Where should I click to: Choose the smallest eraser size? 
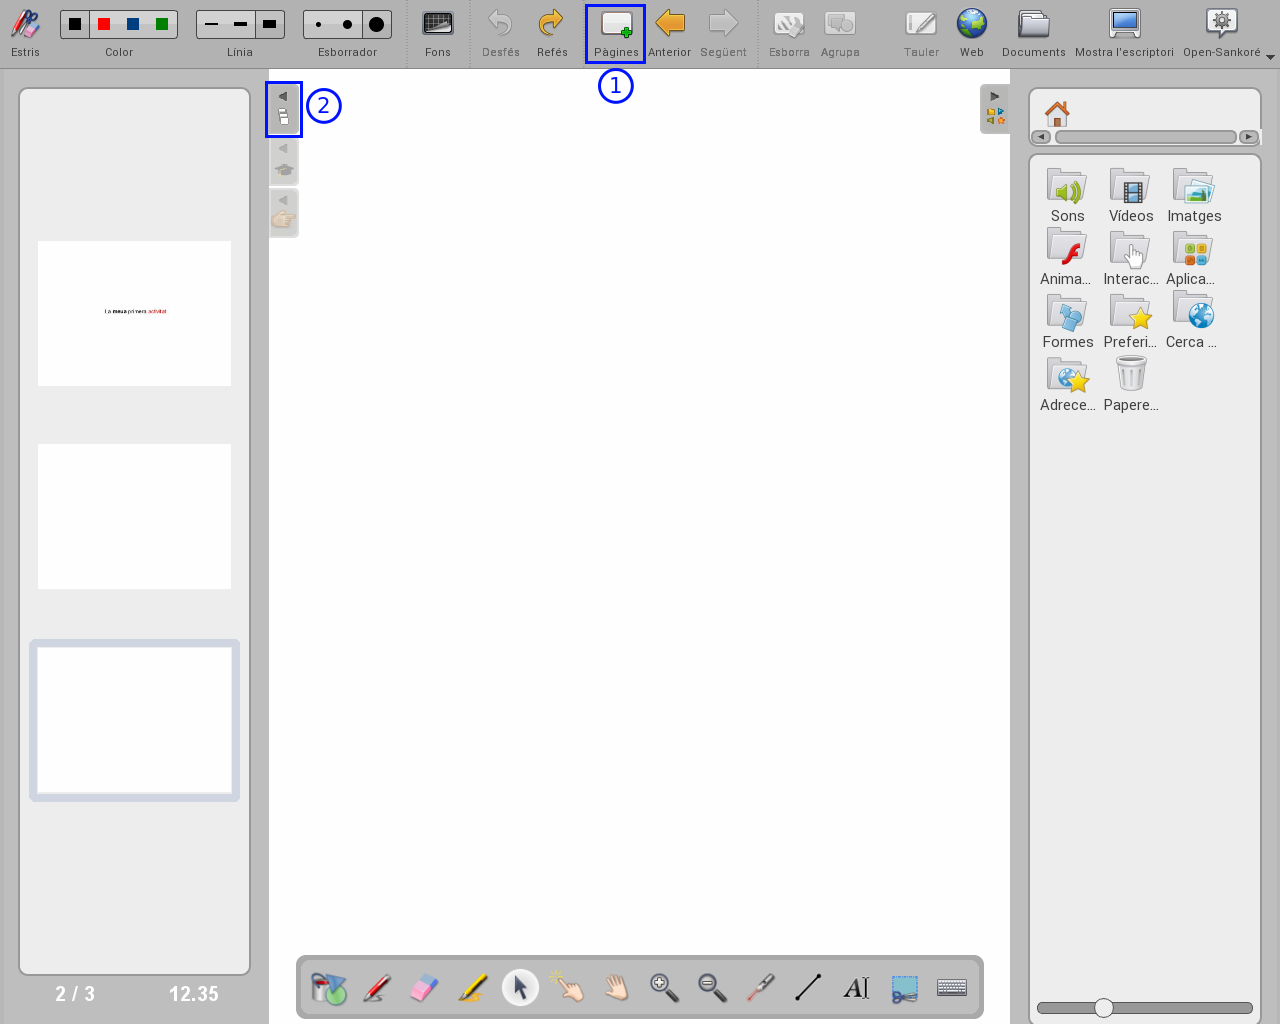click(319, 24)
